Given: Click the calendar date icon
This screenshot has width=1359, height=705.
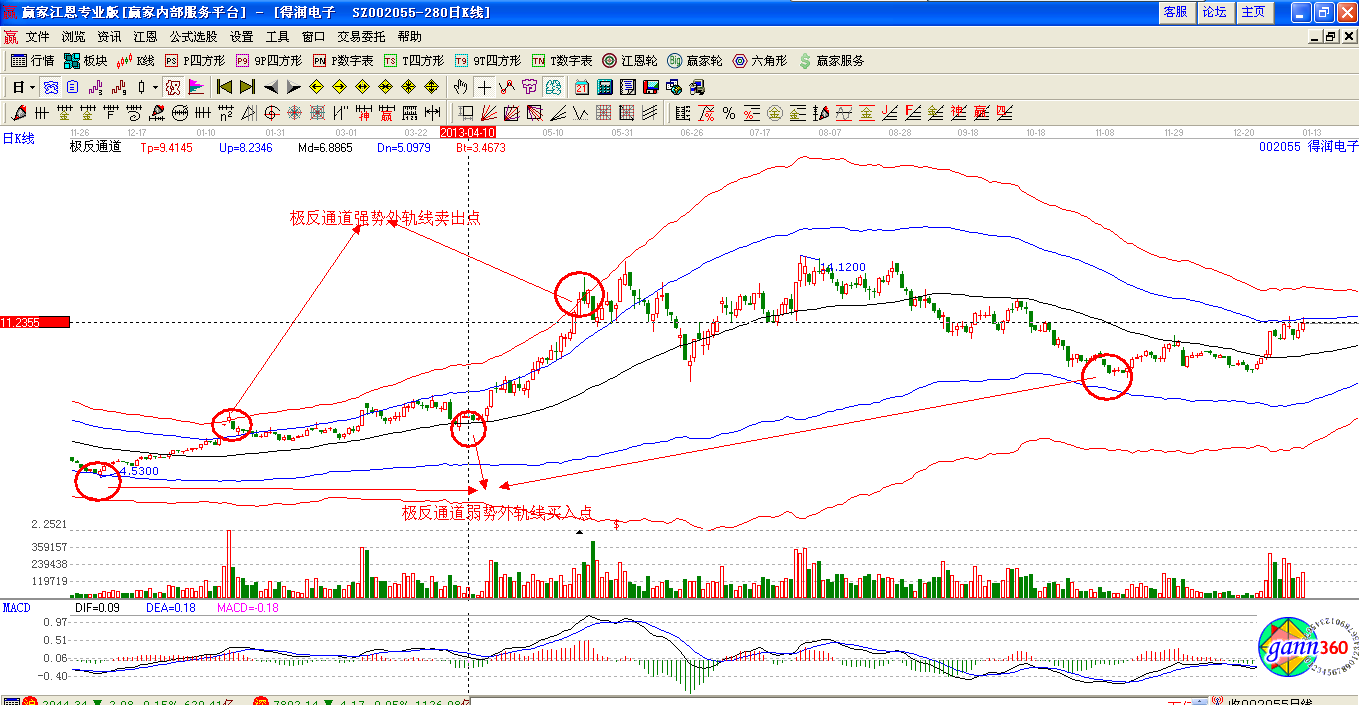Looking at the screenshot, I should [580, 87].
